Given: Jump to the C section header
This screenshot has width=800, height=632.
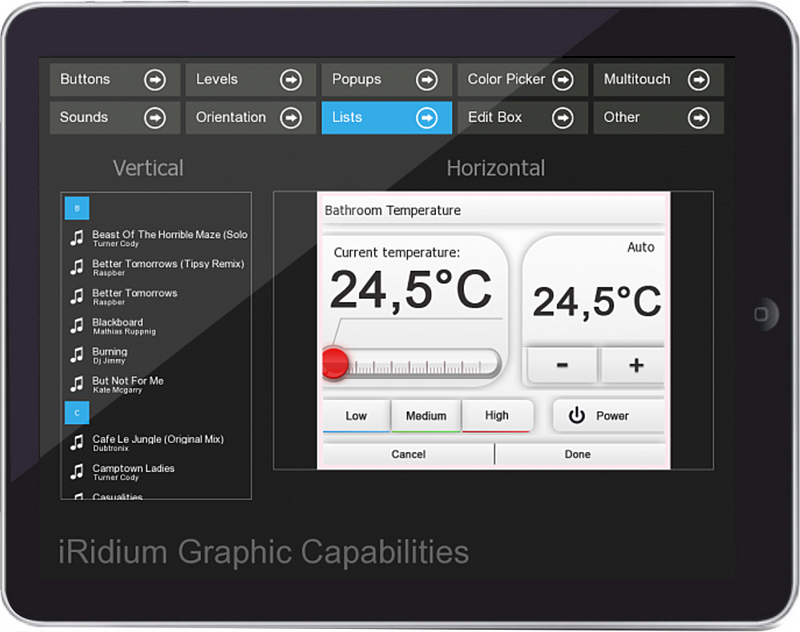Looking at the screenshot, I should [x=77, y=412].
